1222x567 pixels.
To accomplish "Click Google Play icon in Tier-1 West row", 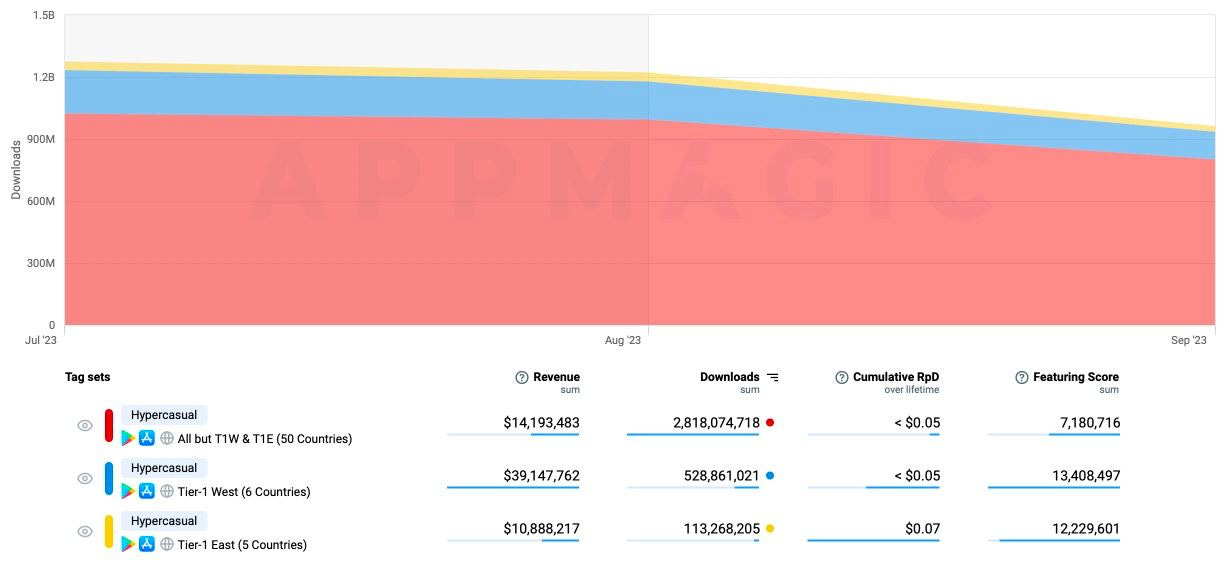I will tap(128, 491).
